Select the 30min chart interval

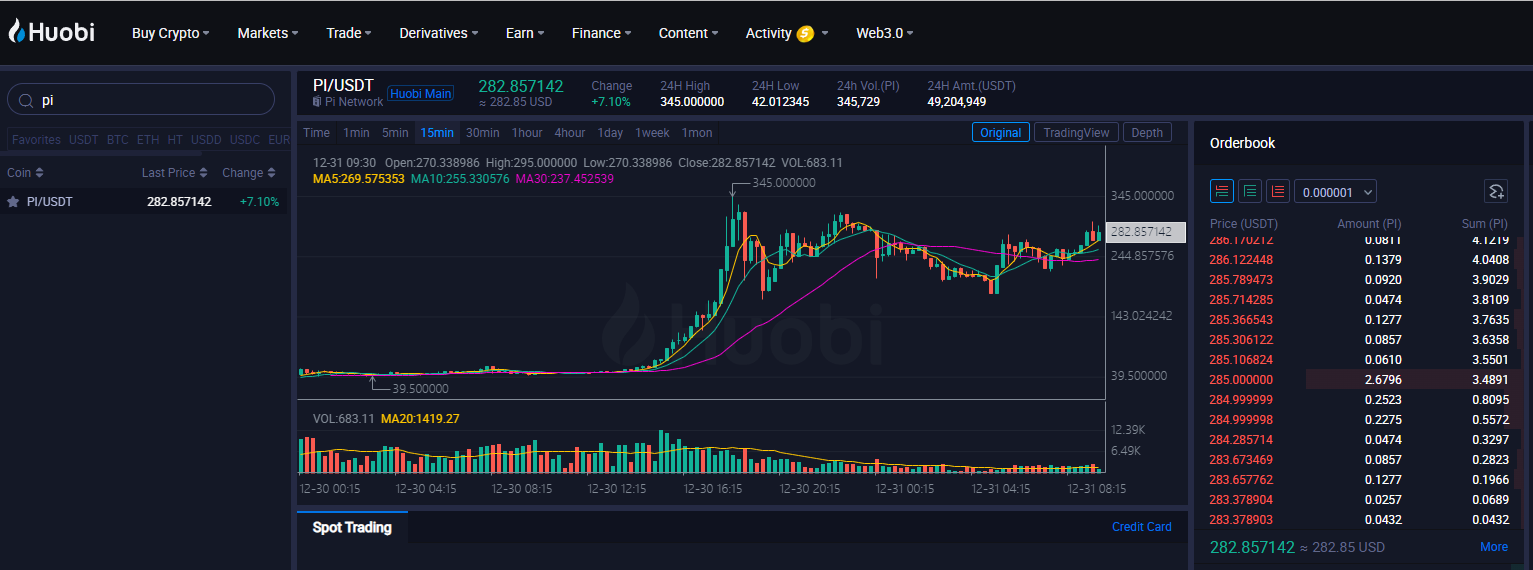[x=483, y=133]
